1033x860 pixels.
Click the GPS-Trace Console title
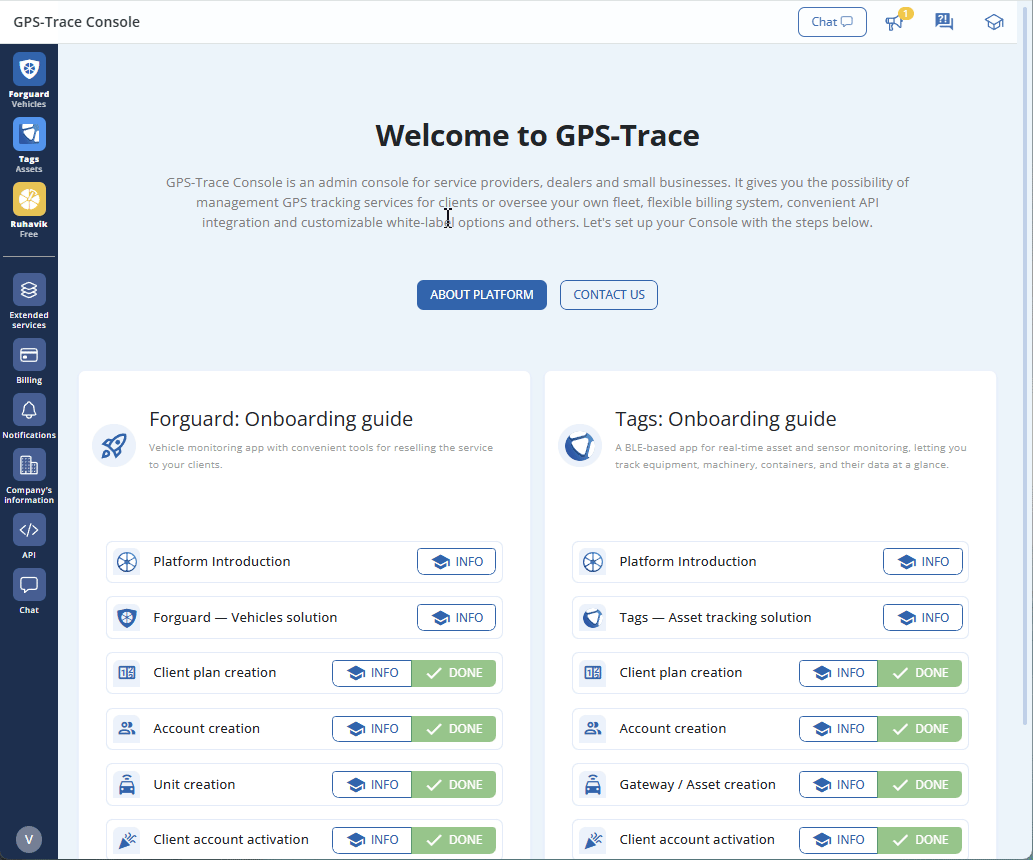click(x=76, y=22)
